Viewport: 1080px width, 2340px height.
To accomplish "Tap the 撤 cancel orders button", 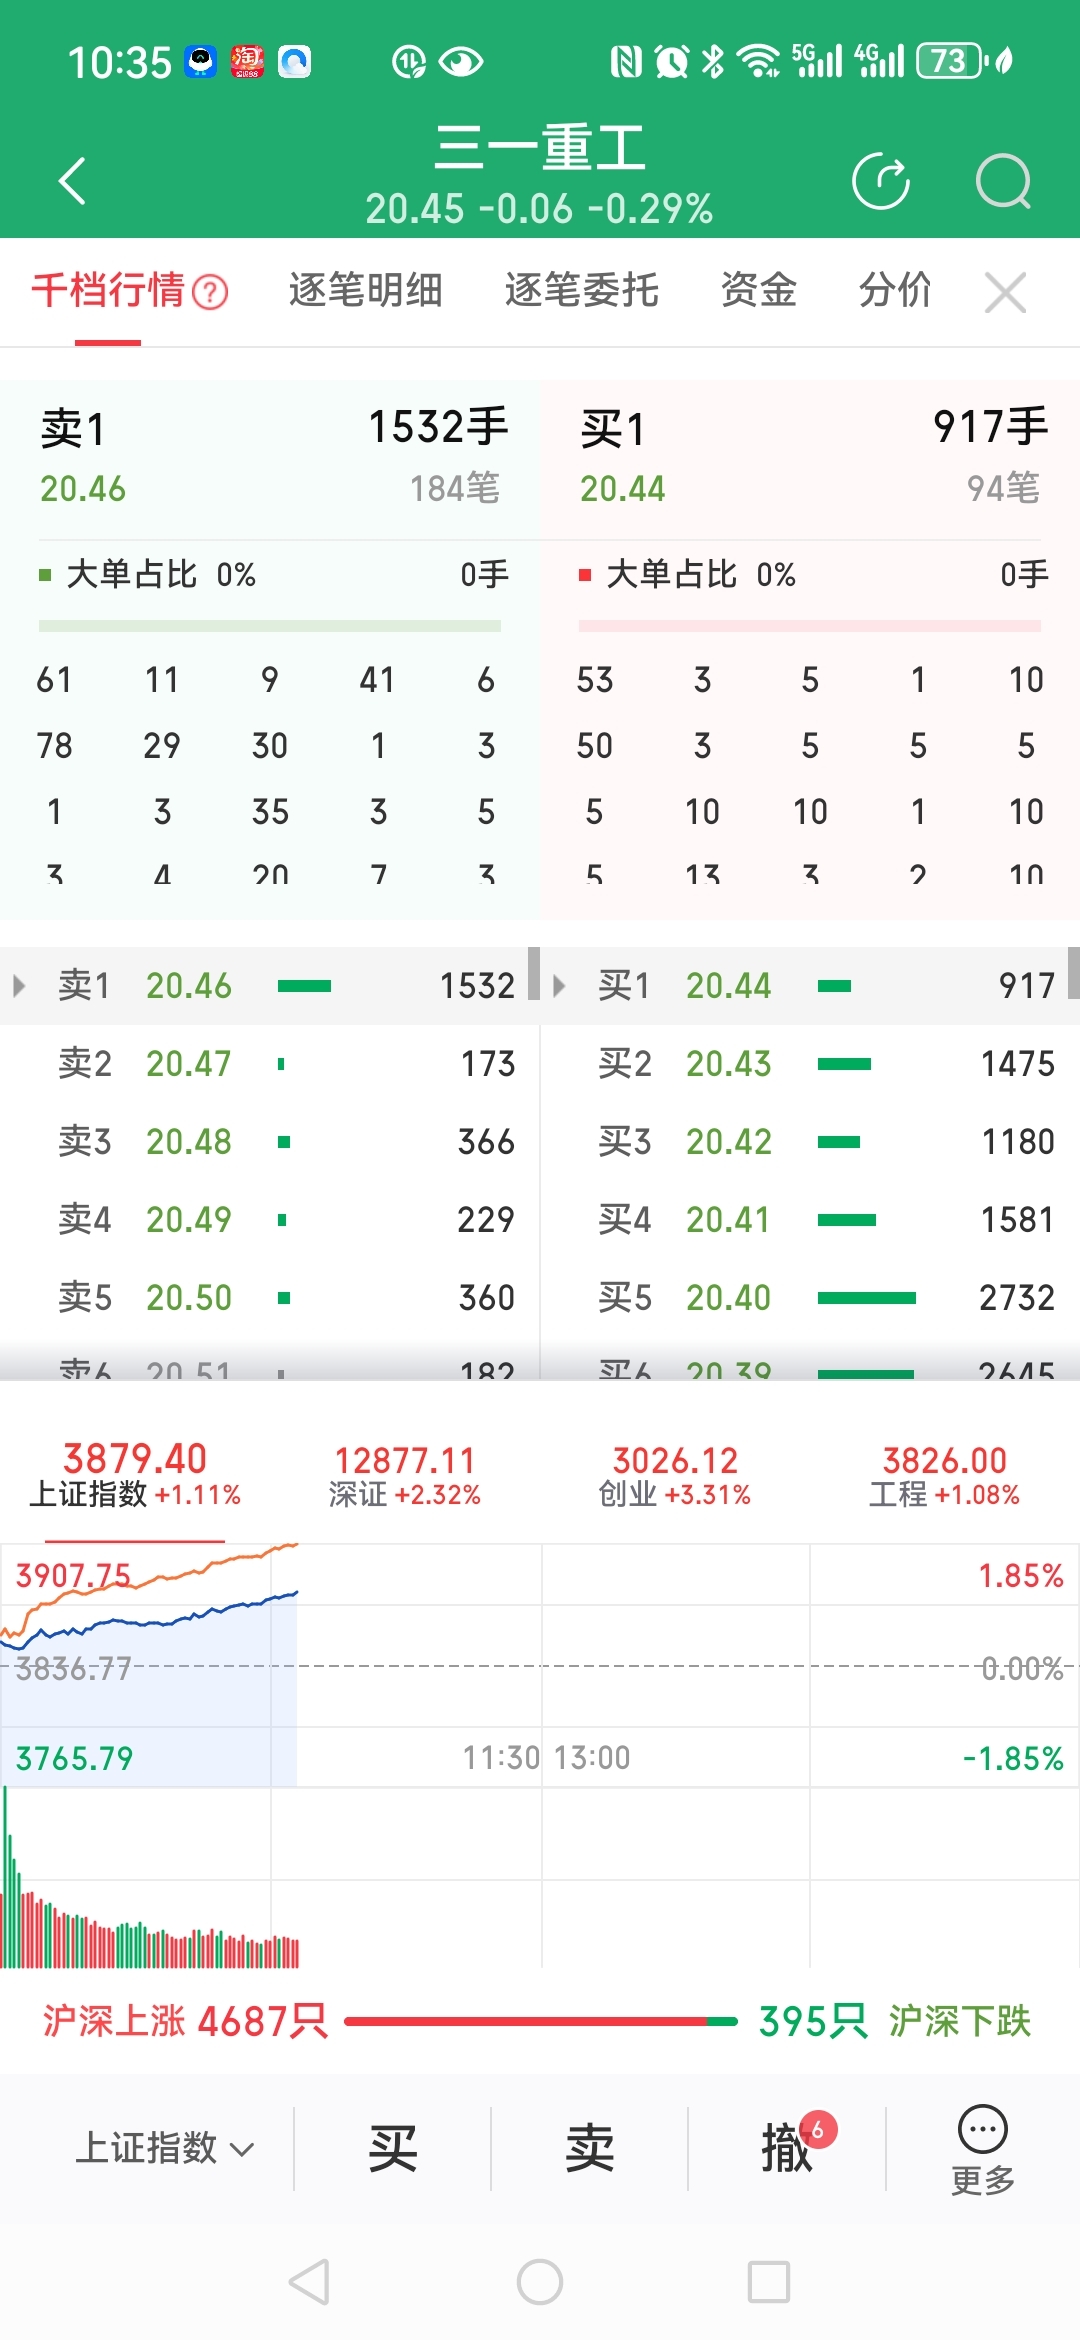I will click(787, 2147).
